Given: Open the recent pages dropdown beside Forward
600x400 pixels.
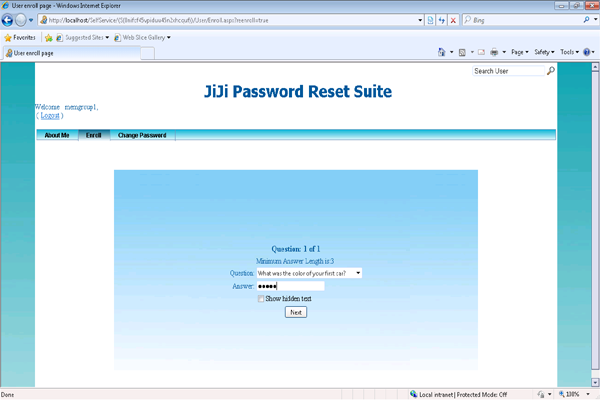Looking at the screenshot, I should pyautogui.click(x=31, y=20).
